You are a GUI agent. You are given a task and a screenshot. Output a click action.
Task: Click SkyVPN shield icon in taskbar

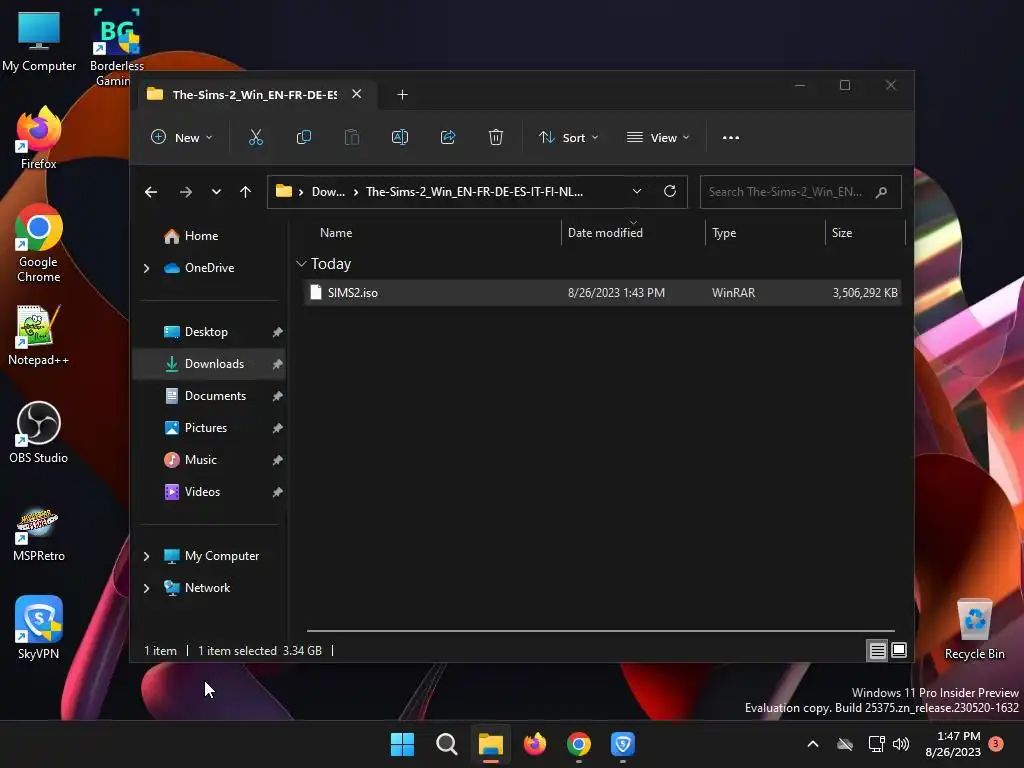click(x=623, y=744)
